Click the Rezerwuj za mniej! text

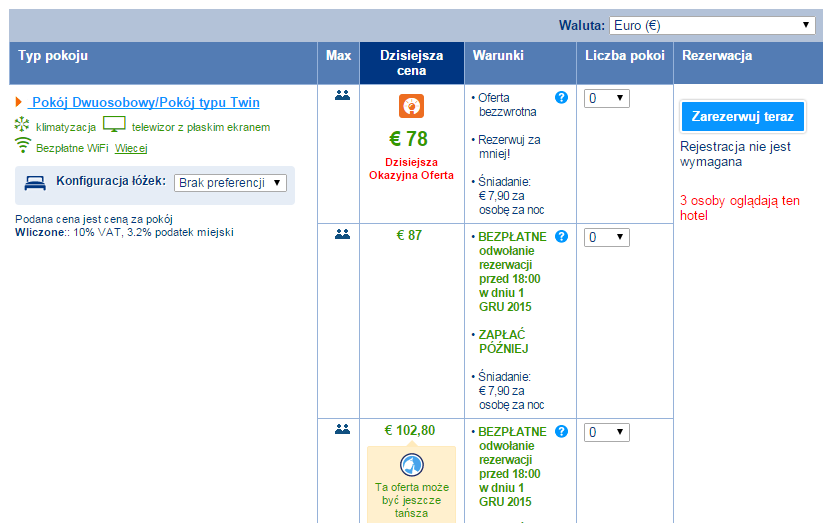tap(509, 147)
